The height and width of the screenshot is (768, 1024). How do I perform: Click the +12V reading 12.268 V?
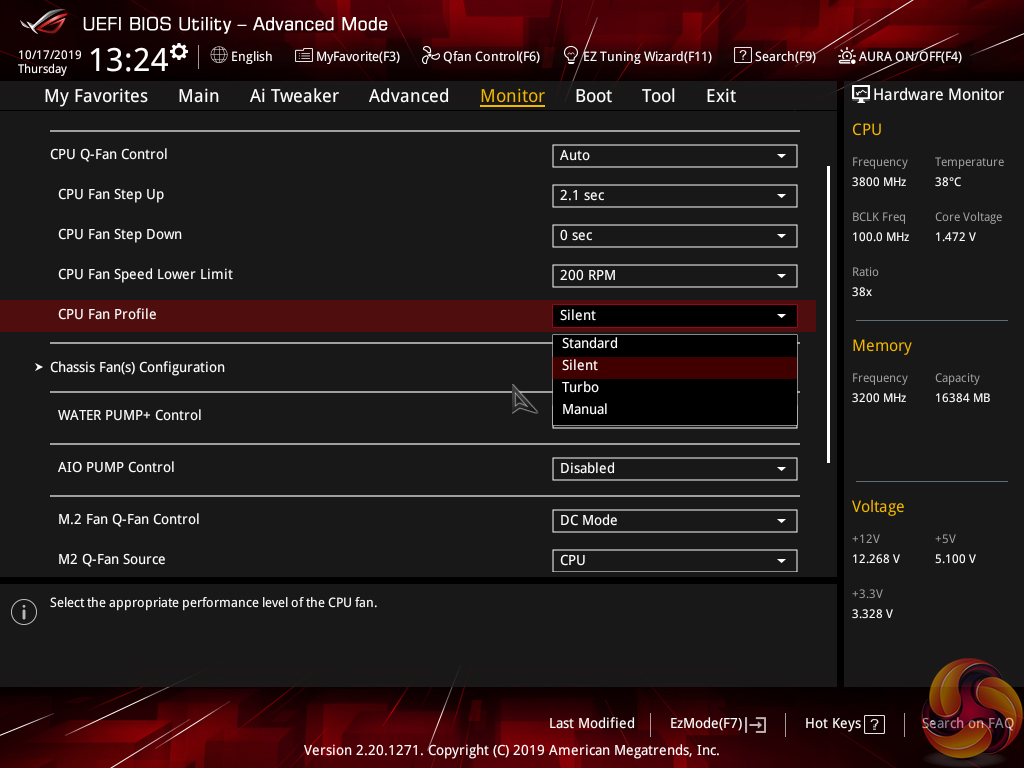876,559
